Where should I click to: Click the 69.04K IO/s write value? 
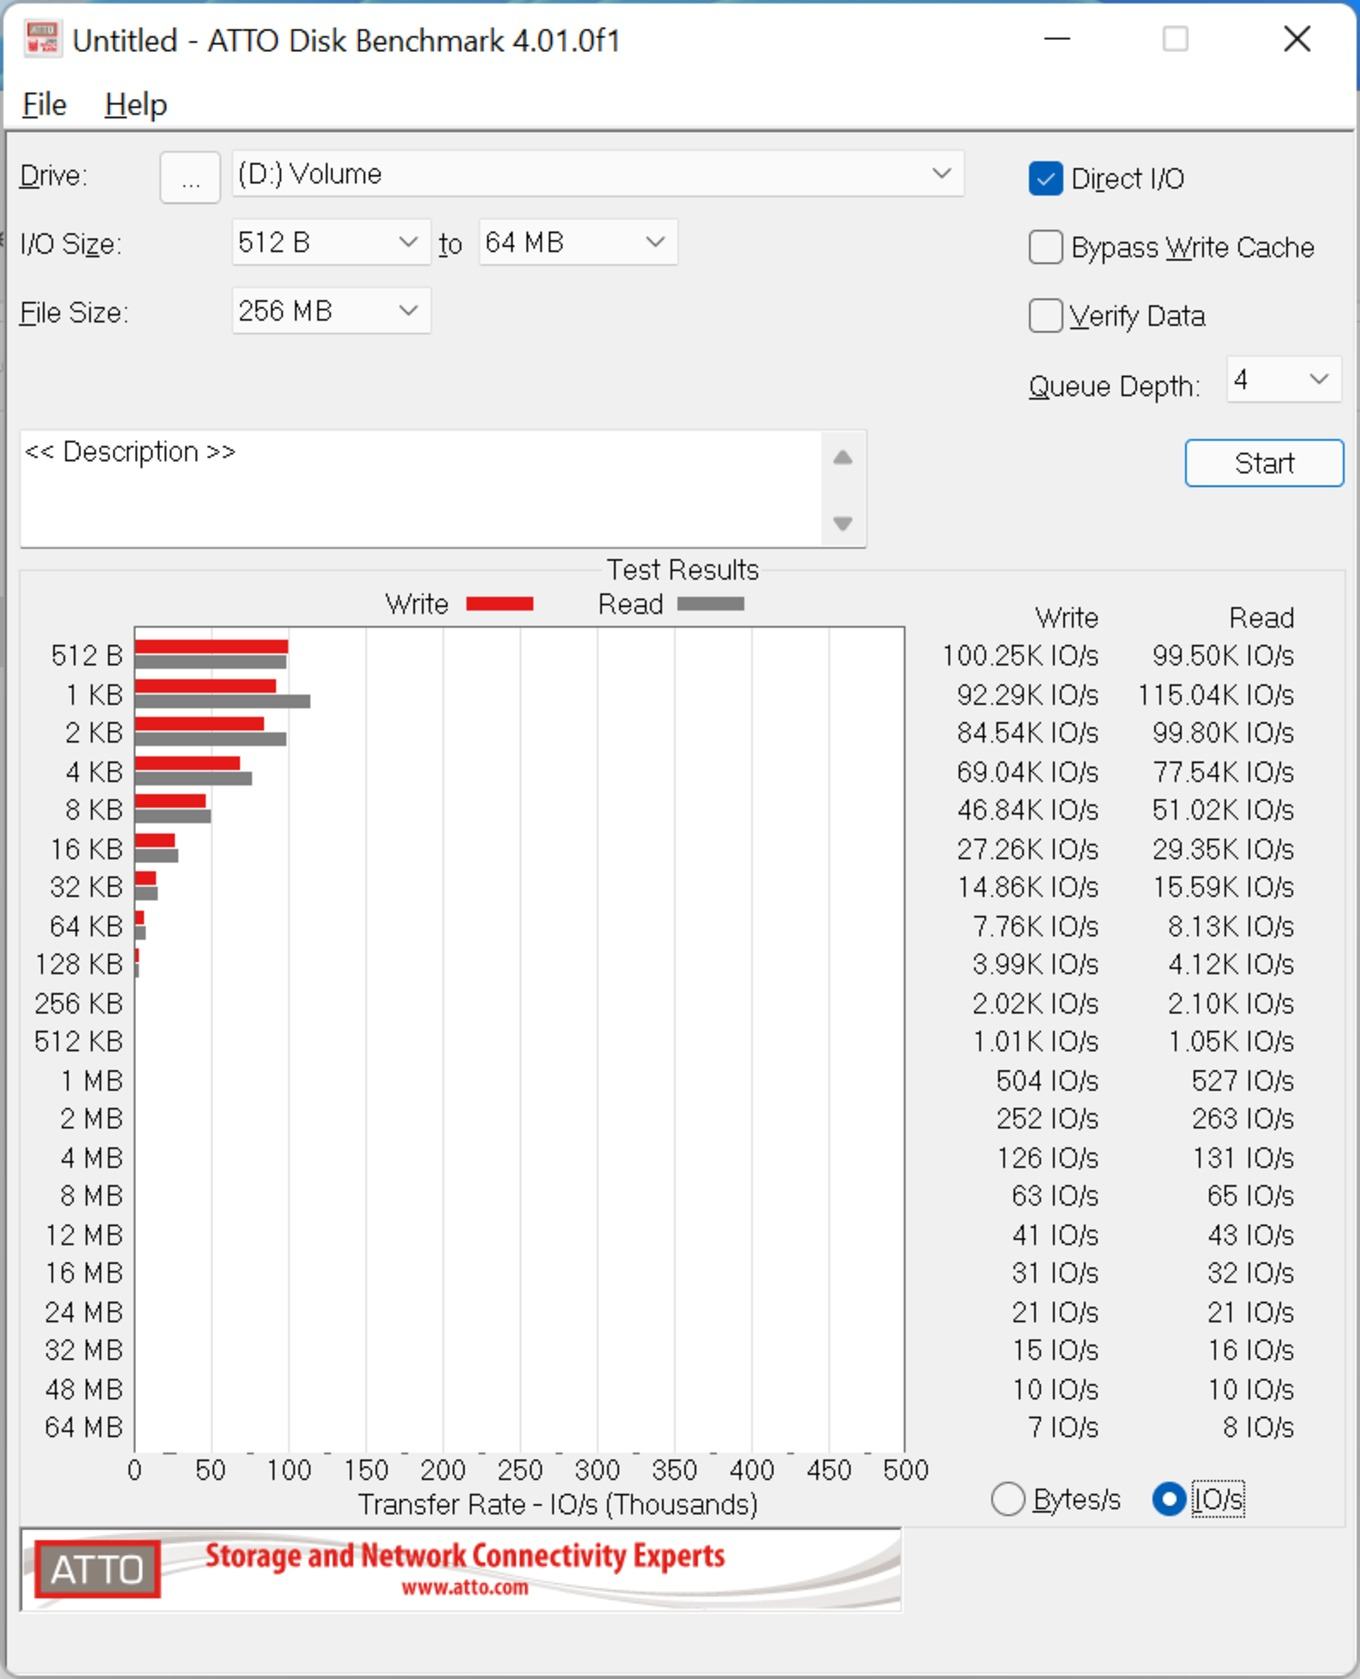[x=1027, y=772]
